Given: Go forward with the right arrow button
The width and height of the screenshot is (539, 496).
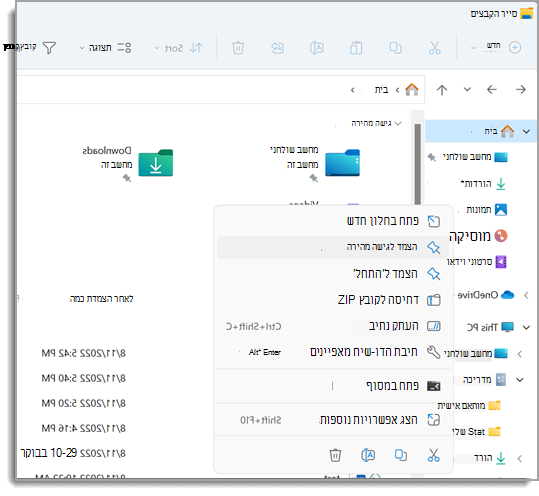Looking at the screenshot, I should [521, 90].
